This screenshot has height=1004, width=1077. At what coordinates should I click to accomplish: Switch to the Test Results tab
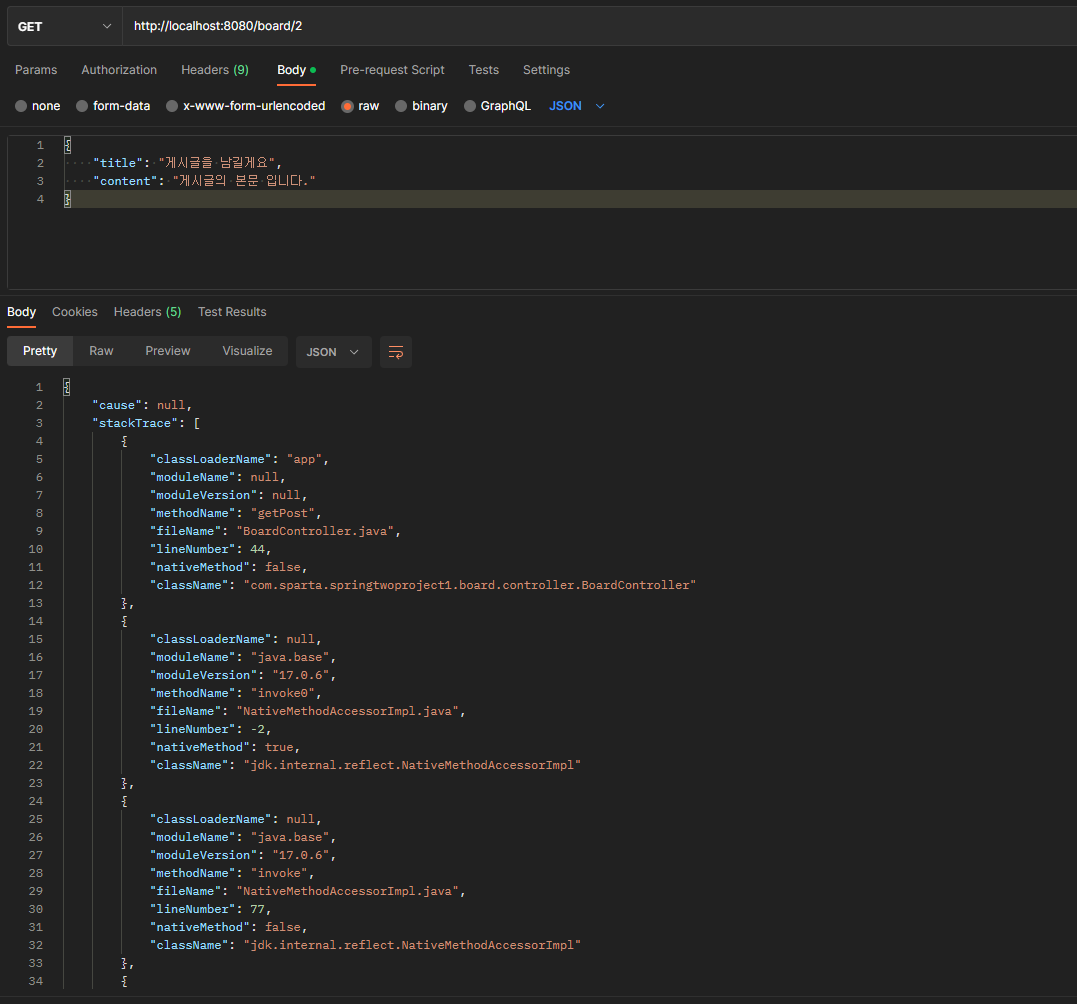coord(232,312)
